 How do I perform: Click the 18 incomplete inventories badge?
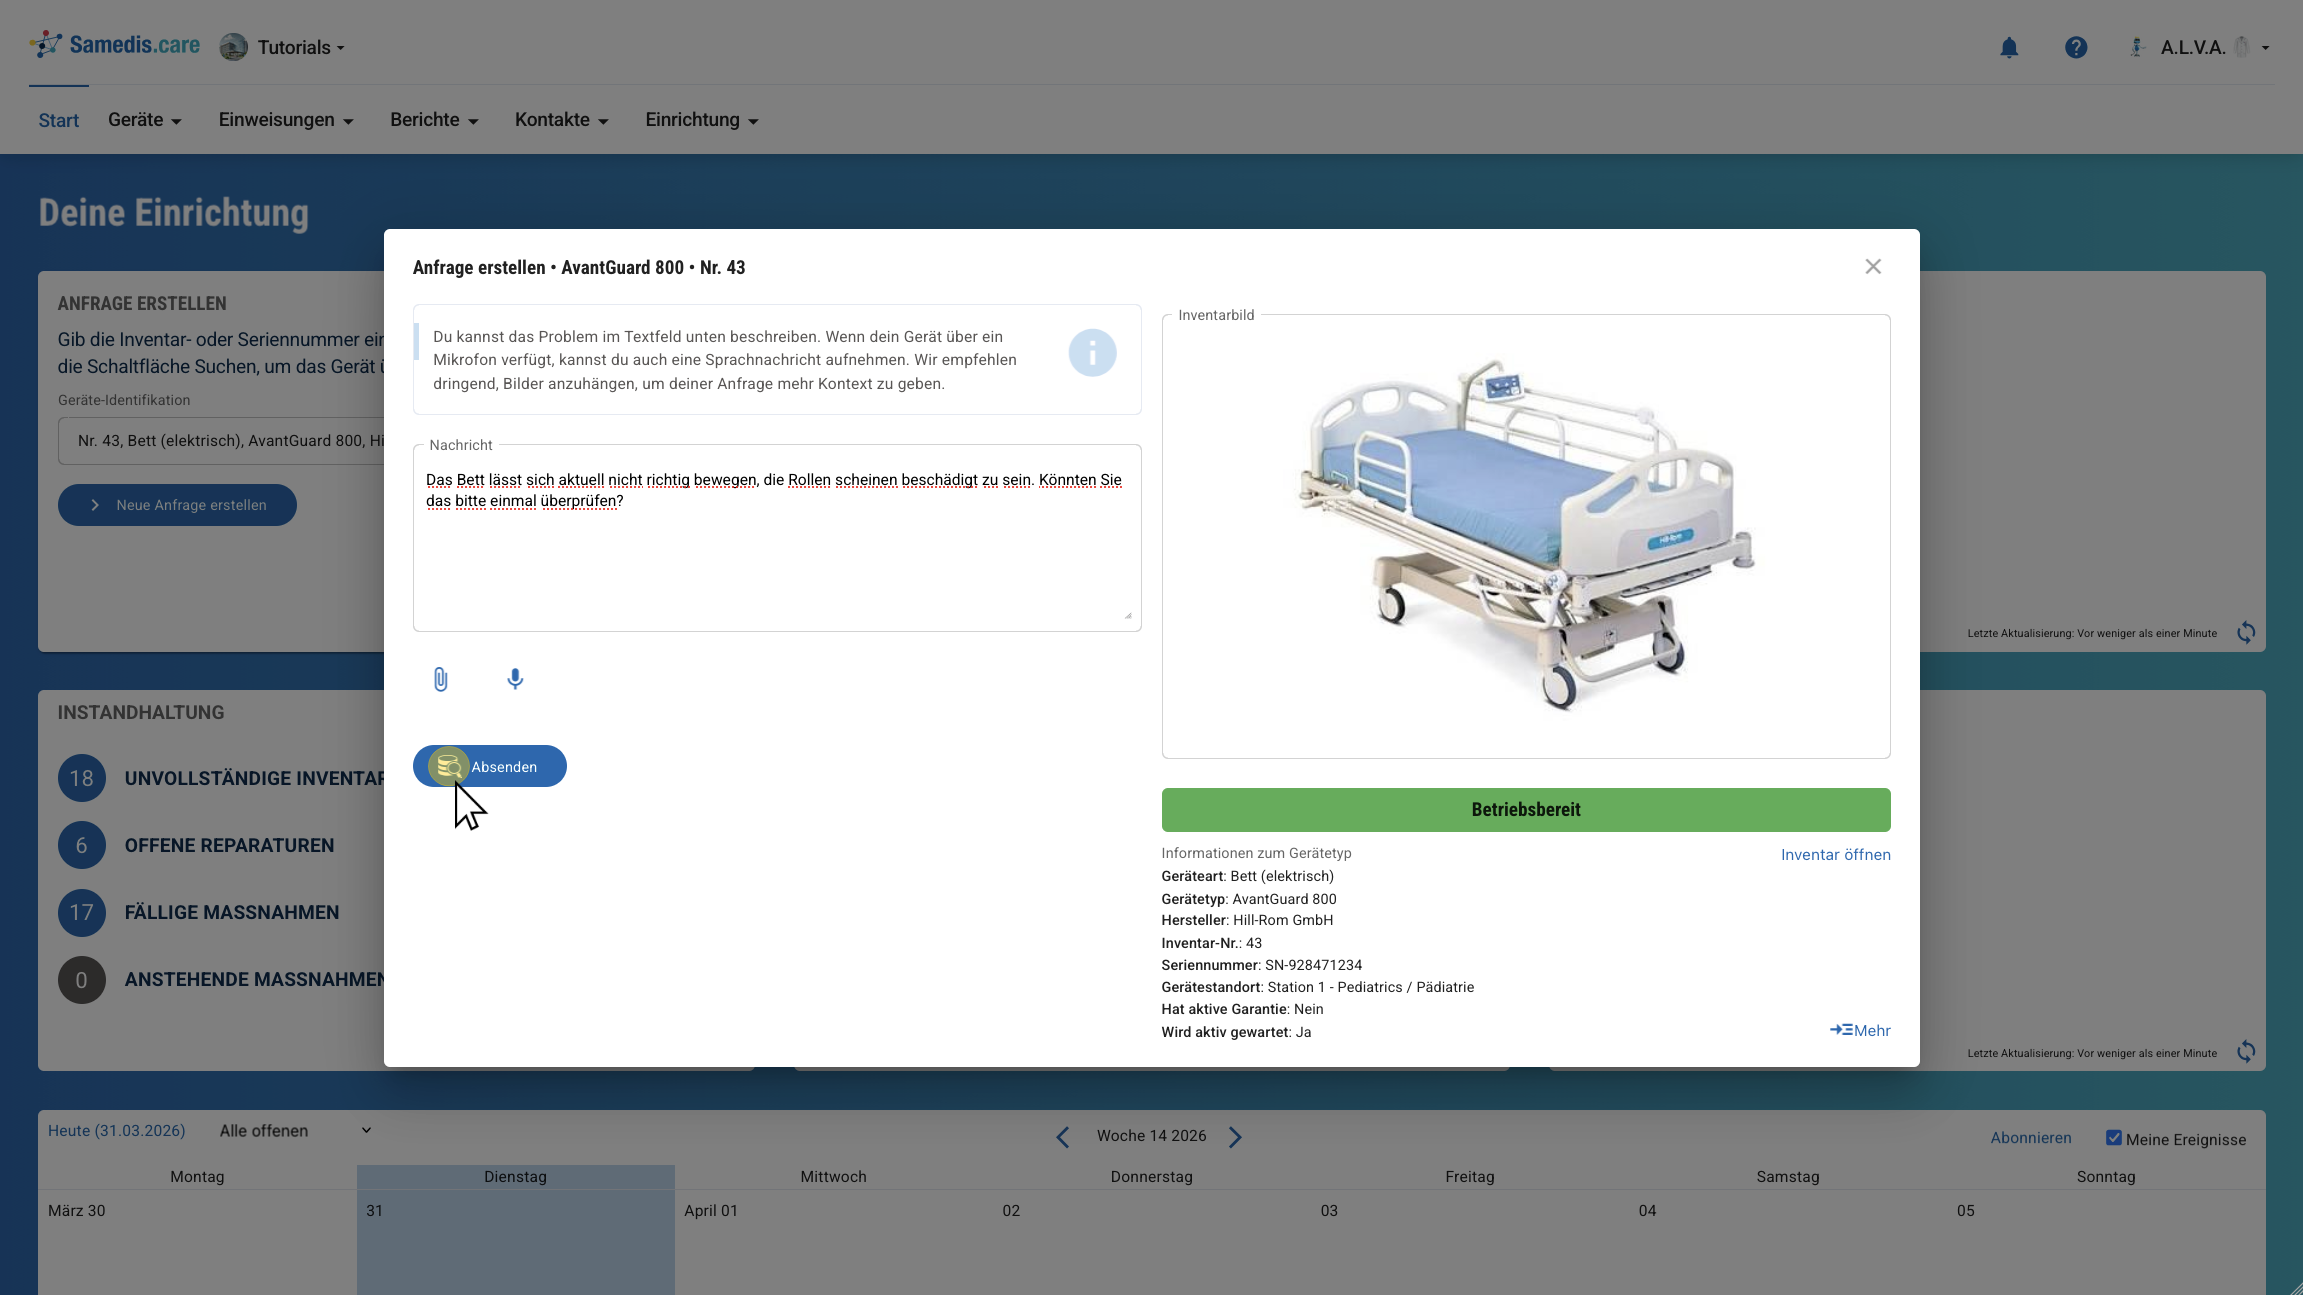pyautogui.click(x=81, y=778)
